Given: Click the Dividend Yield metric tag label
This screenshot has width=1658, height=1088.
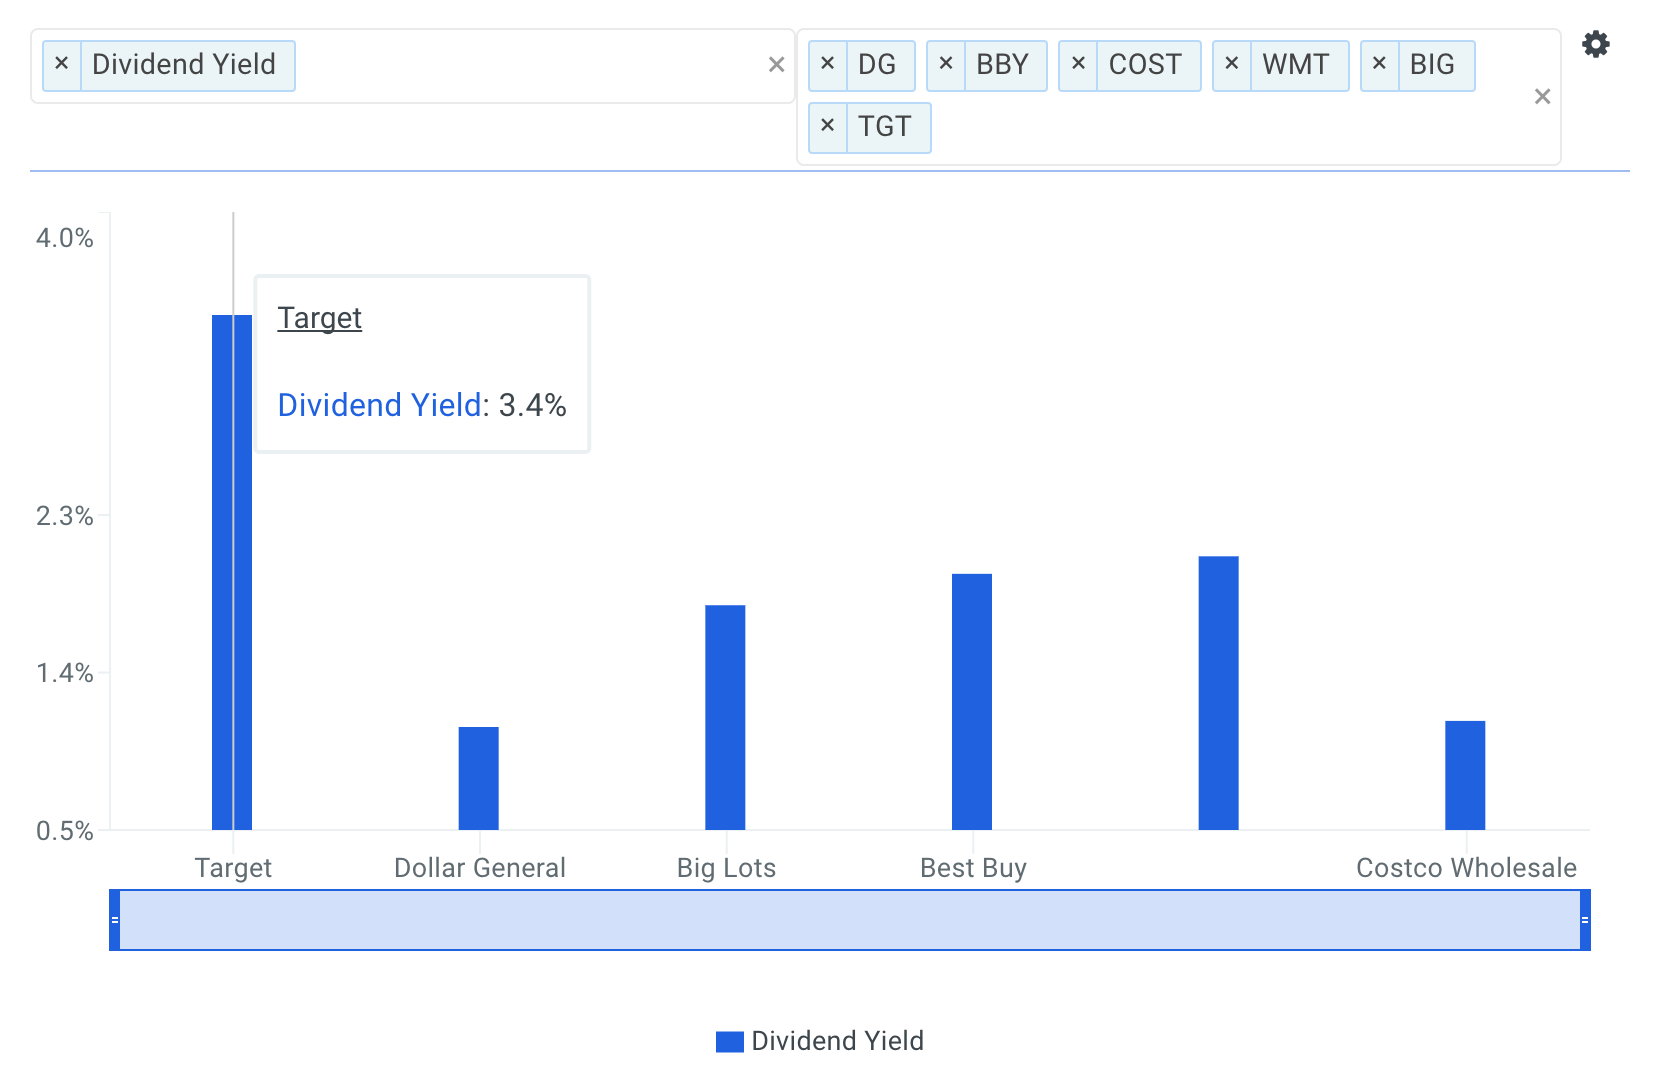Looking at the screenshot, I should [x=184, y=65].
